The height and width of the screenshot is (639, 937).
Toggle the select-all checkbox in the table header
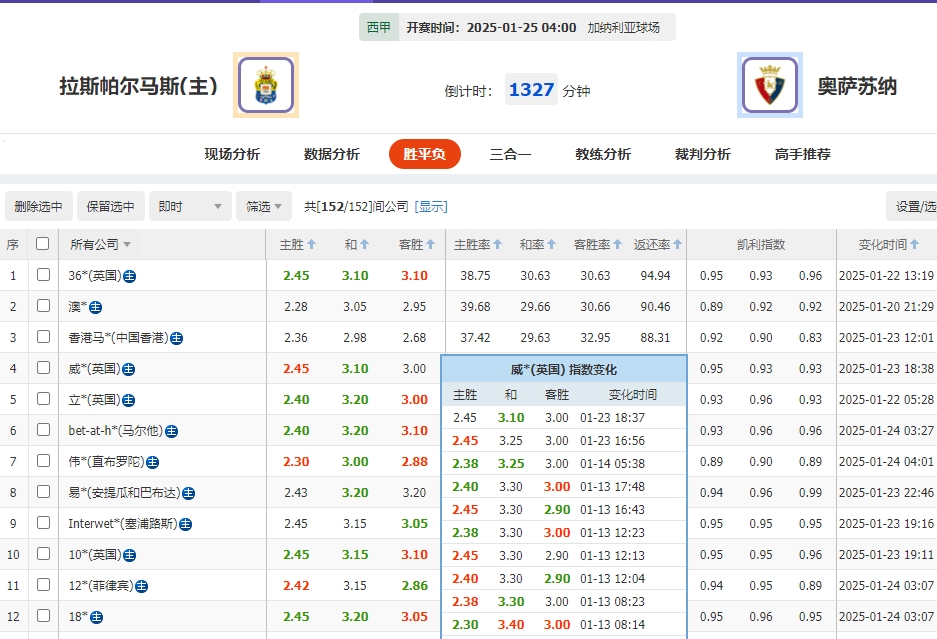pos(42,243)
